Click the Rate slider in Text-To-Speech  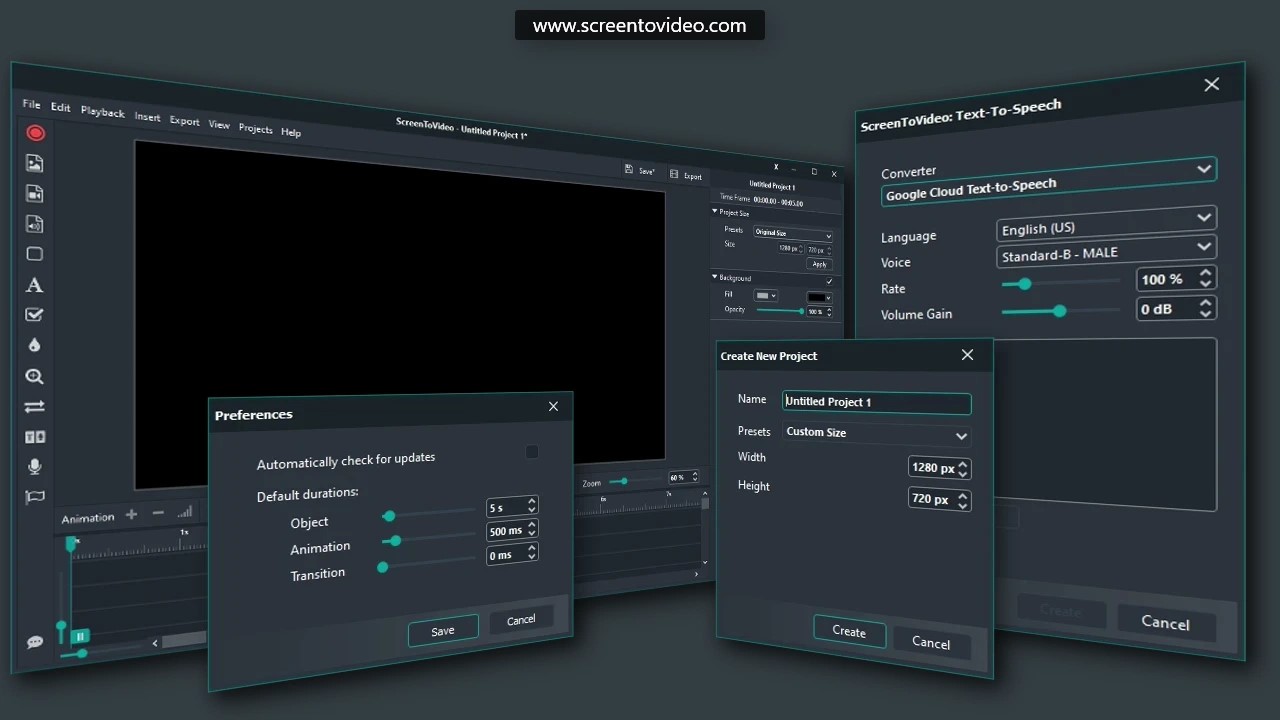pos(1060,283)
